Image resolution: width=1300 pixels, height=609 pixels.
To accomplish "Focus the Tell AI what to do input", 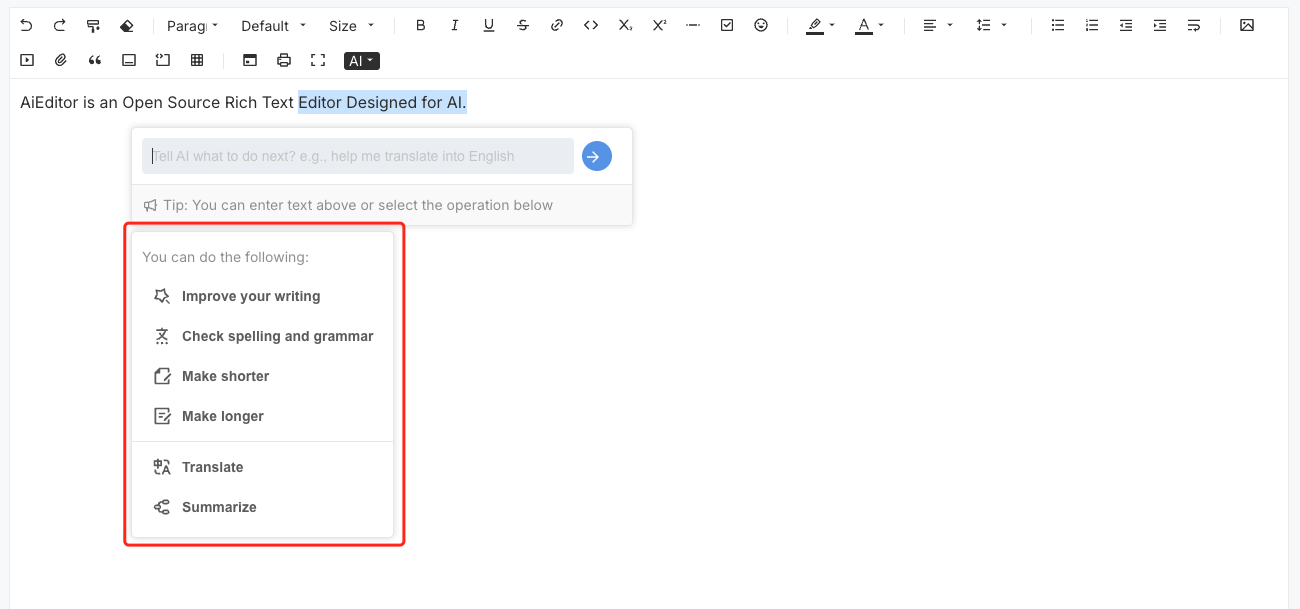I will 358,156.
